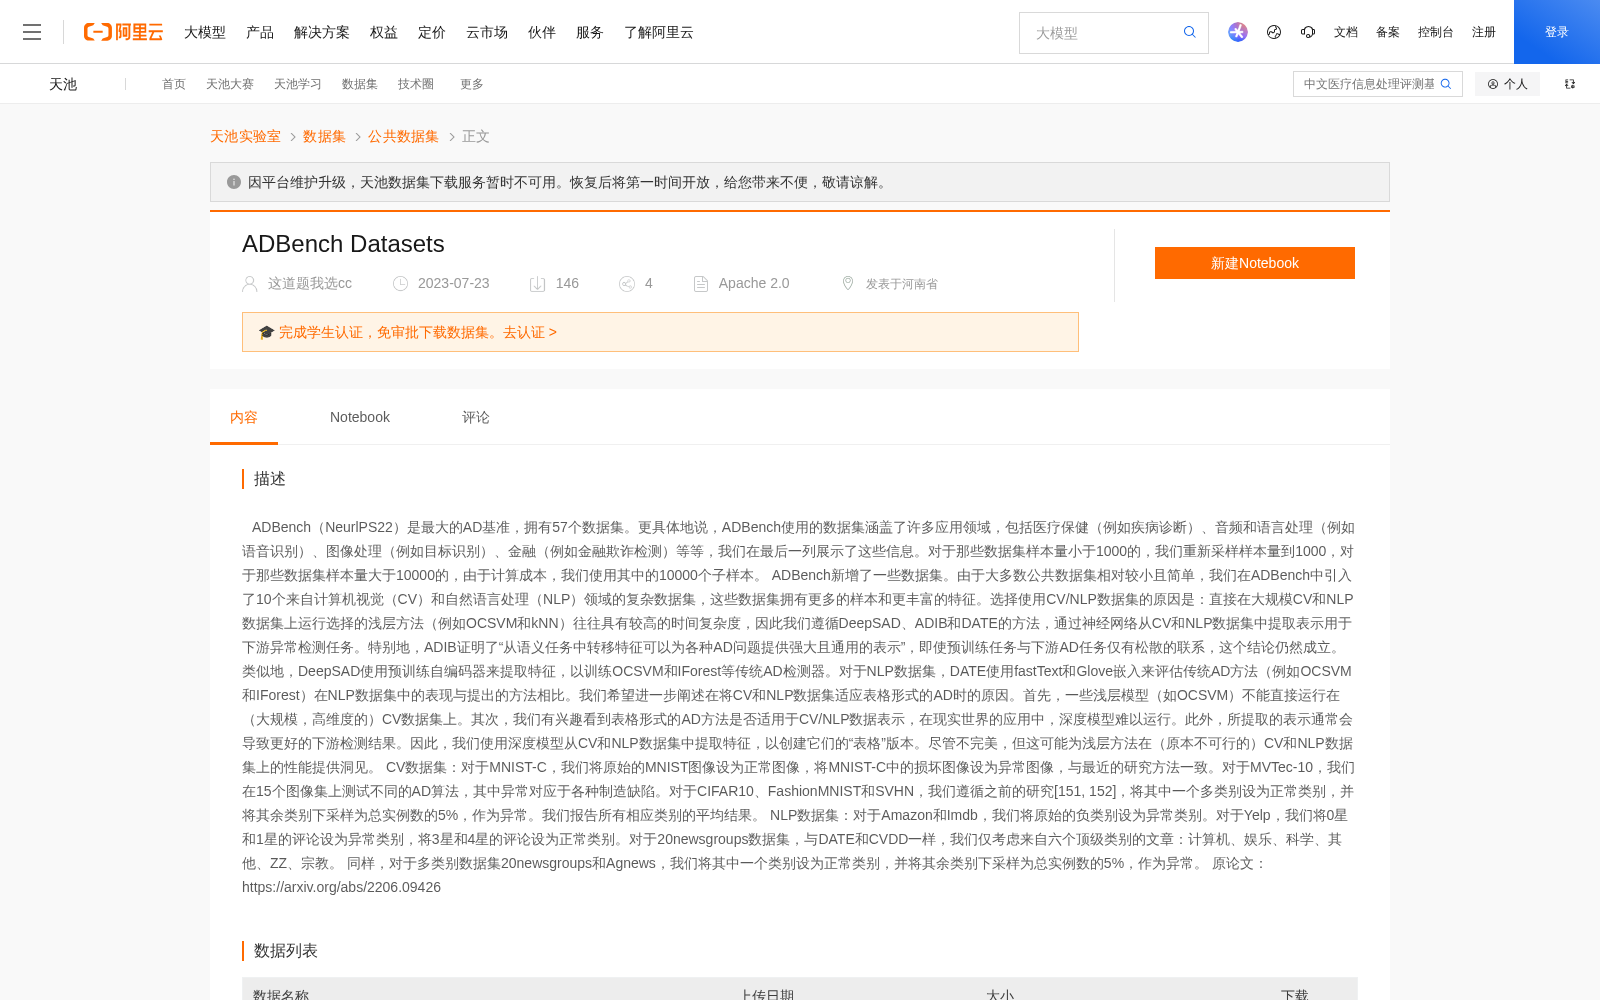
Task: Open the 服务 menu
Action: 590,32
